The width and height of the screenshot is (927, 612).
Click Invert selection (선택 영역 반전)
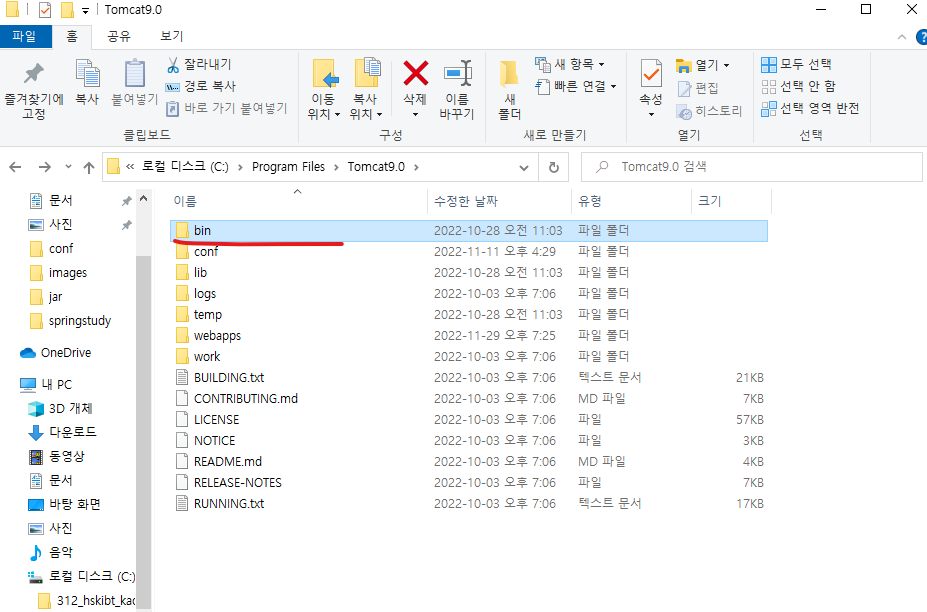pos(810,109)
